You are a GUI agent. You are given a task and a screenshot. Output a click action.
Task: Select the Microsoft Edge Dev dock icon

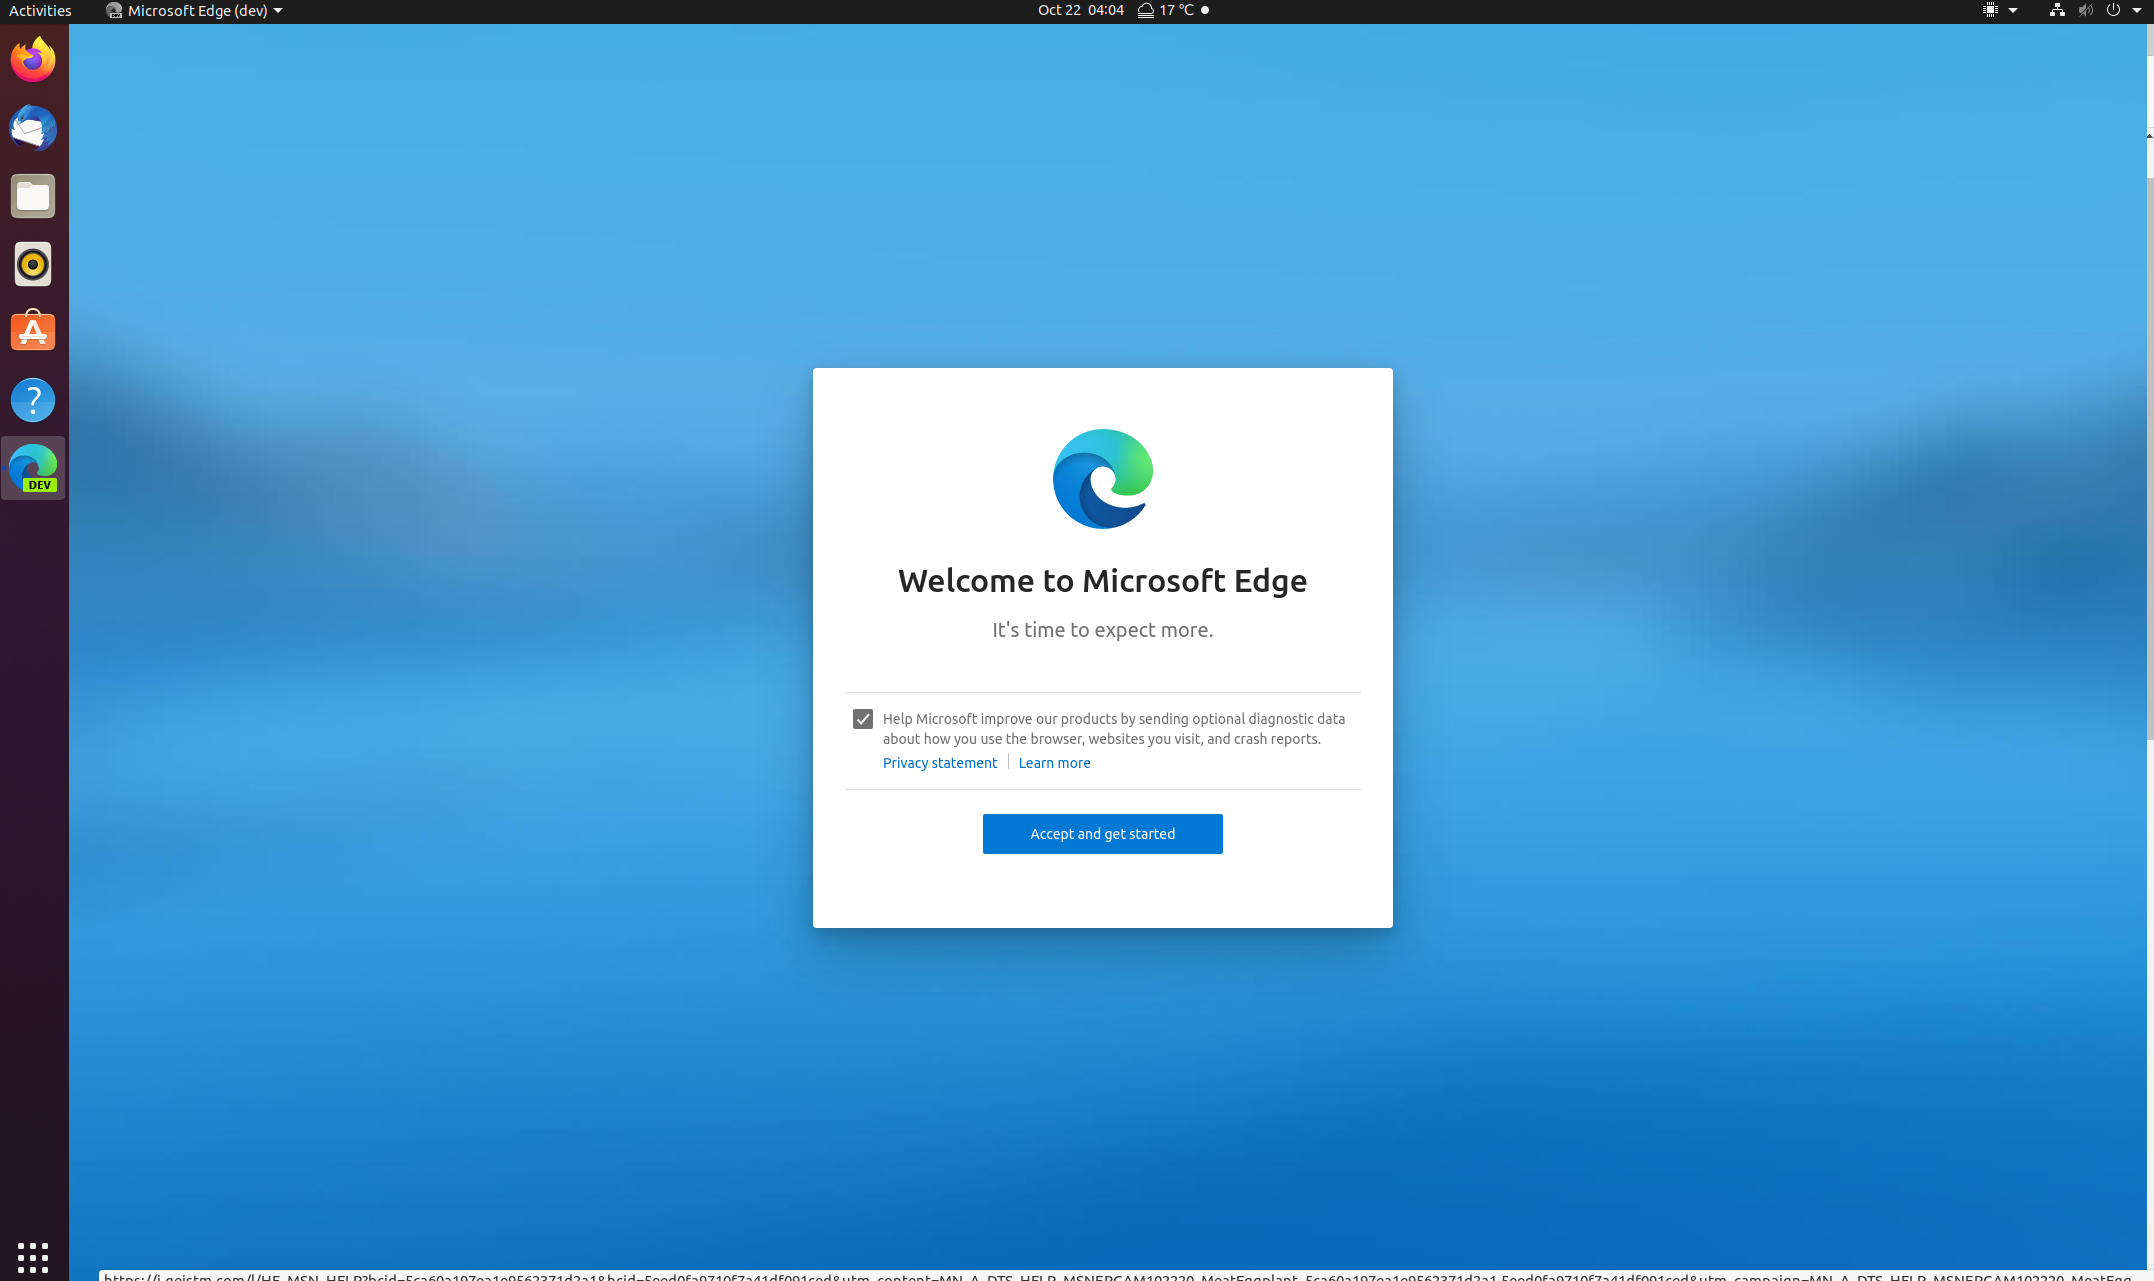[x=33, y=467]
